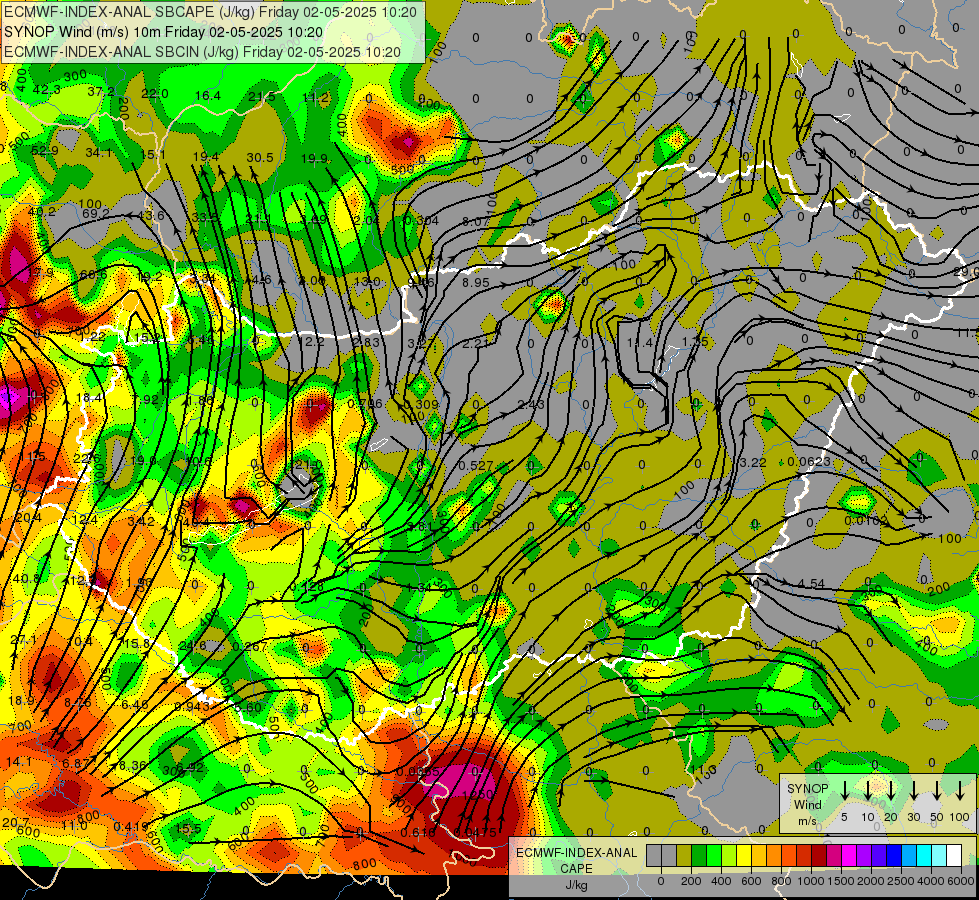
Task: Click the 0.527 value on map
Action: coord(476,466)
